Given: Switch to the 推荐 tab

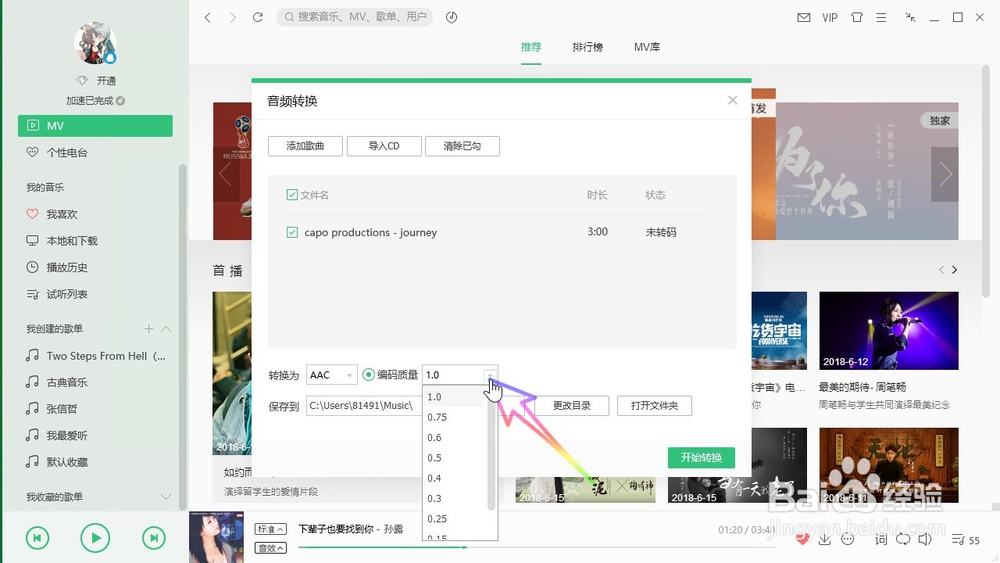Looking at the screenshot, I should 531,47.
